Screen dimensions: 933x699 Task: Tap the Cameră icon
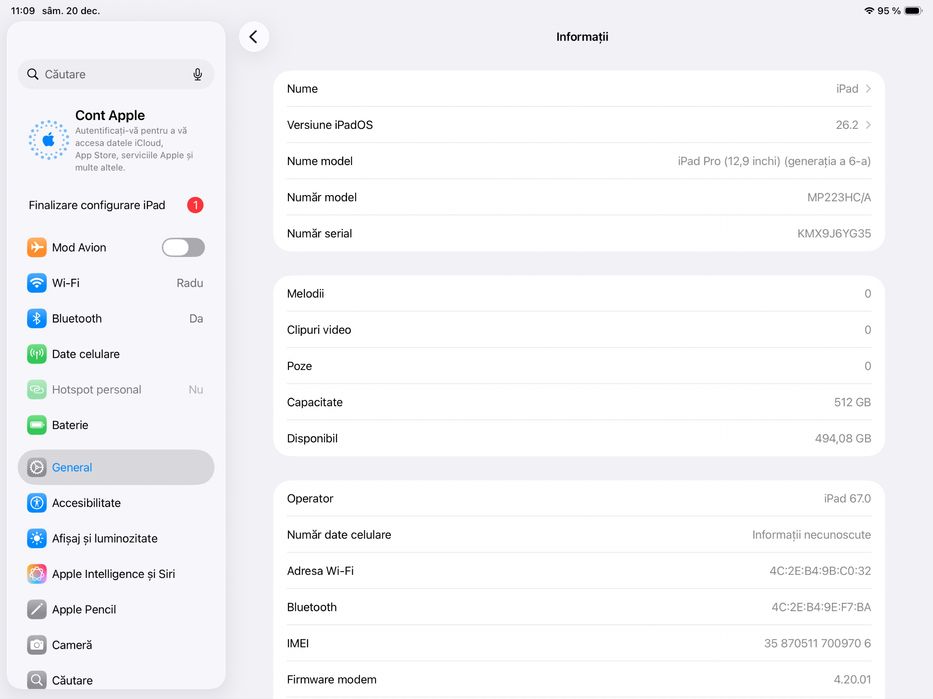36,645
